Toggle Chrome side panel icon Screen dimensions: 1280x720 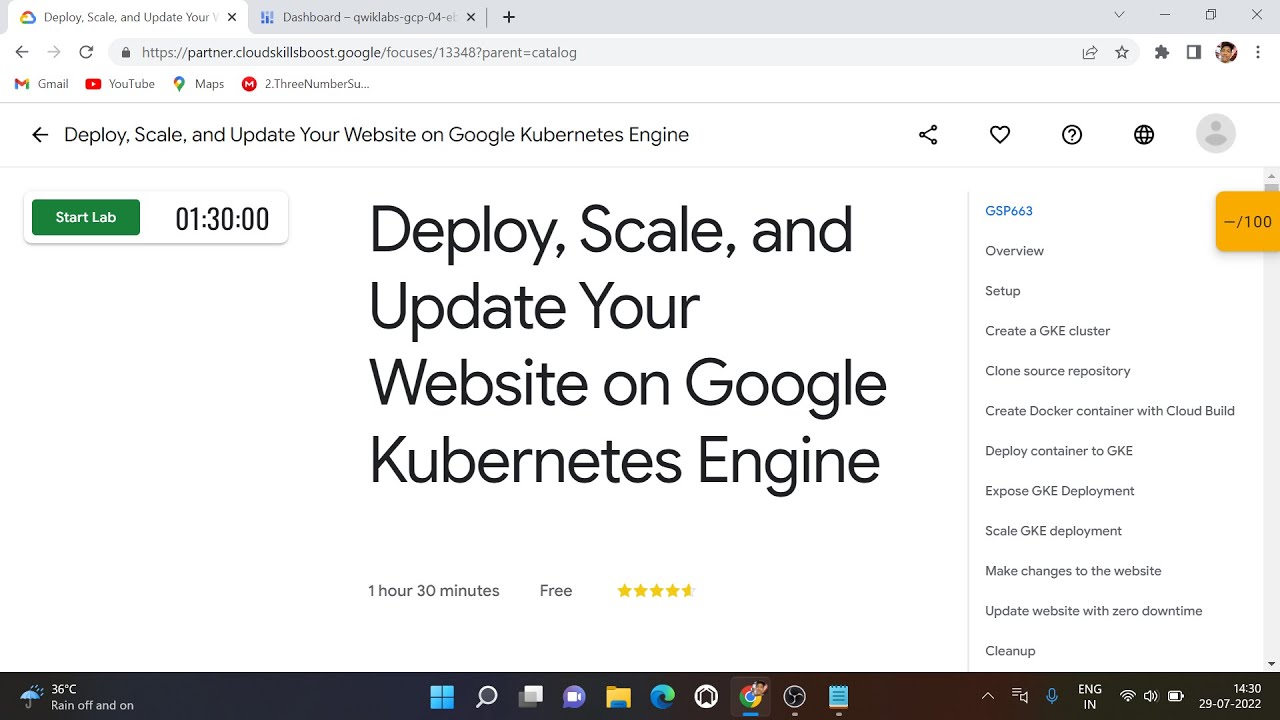tap(1194, 52)
